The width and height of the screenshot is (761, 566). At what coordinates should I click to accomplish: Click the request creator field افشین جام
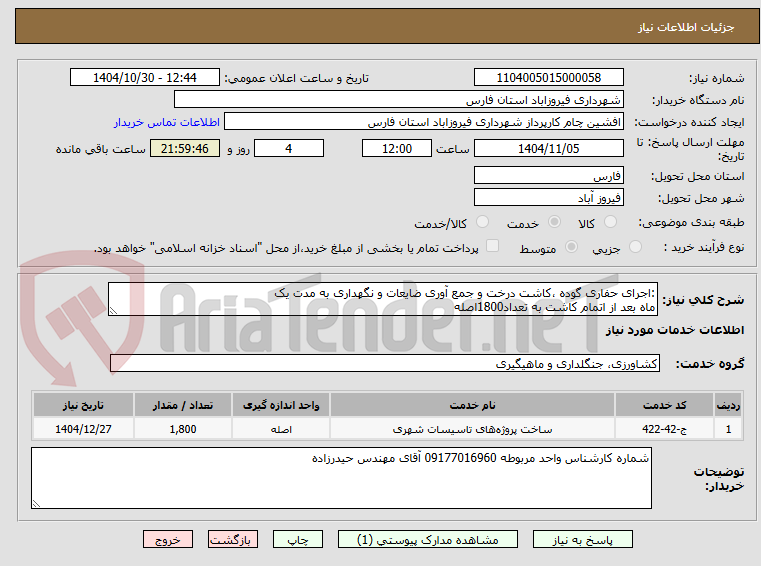click(x=424, y=122)
